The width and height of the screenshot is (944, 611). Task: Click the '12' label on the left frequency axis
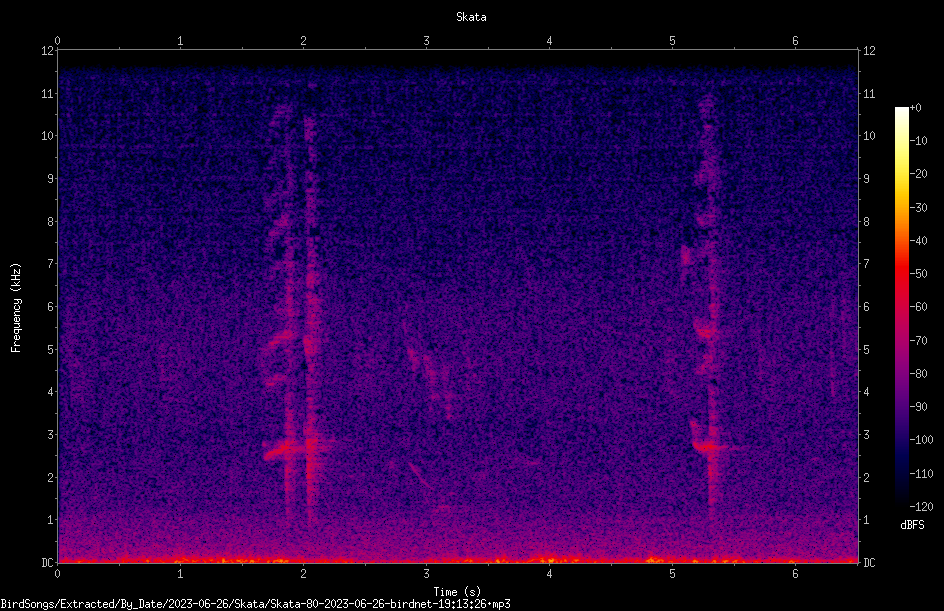pyautogui.click(x=48, y=51)
